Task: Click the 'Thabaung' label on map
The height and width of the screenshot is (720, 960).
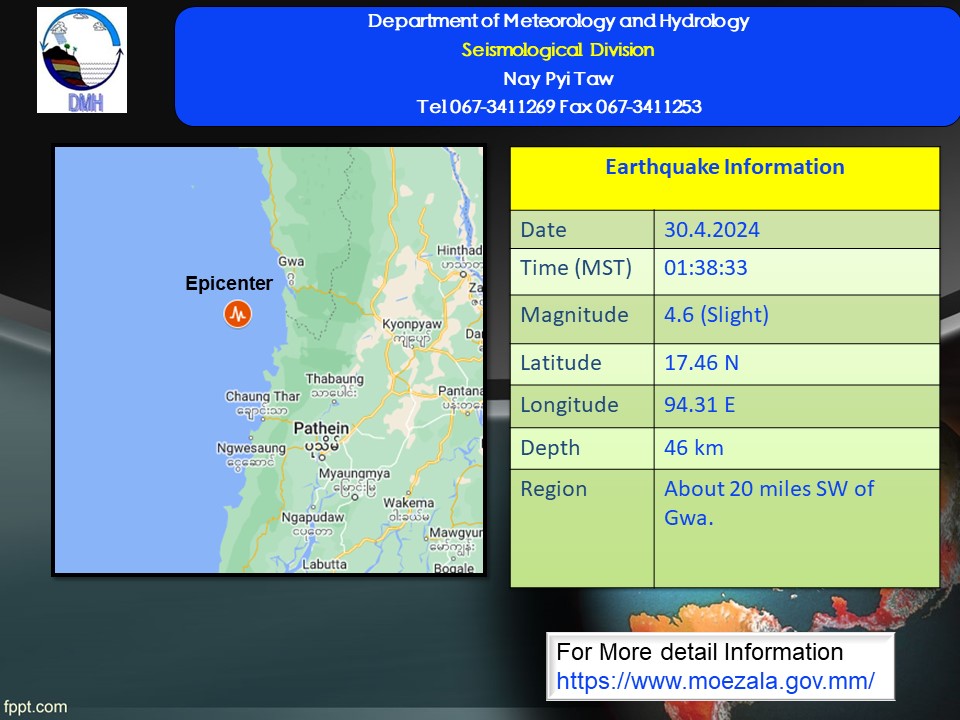Action: [334, 379]
